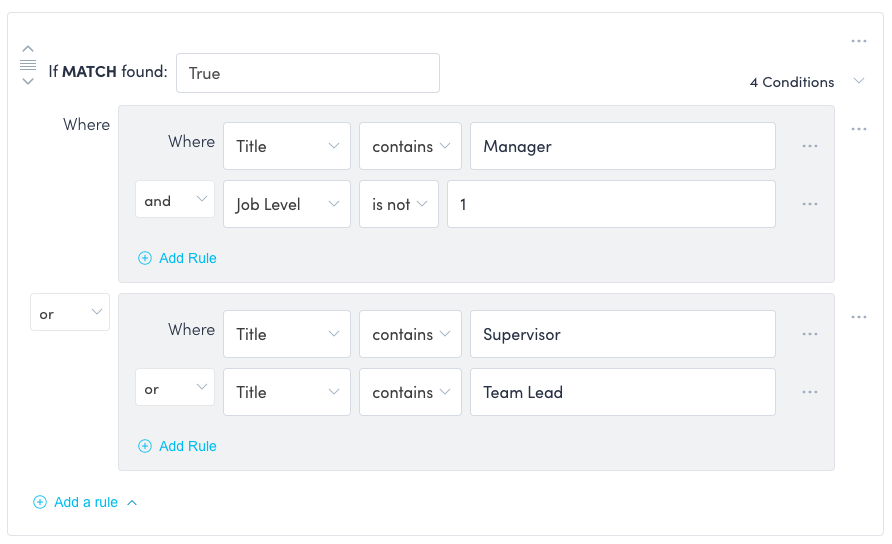Open the second rule group's more options menu
892x544 pixels.
coord(859,317)
